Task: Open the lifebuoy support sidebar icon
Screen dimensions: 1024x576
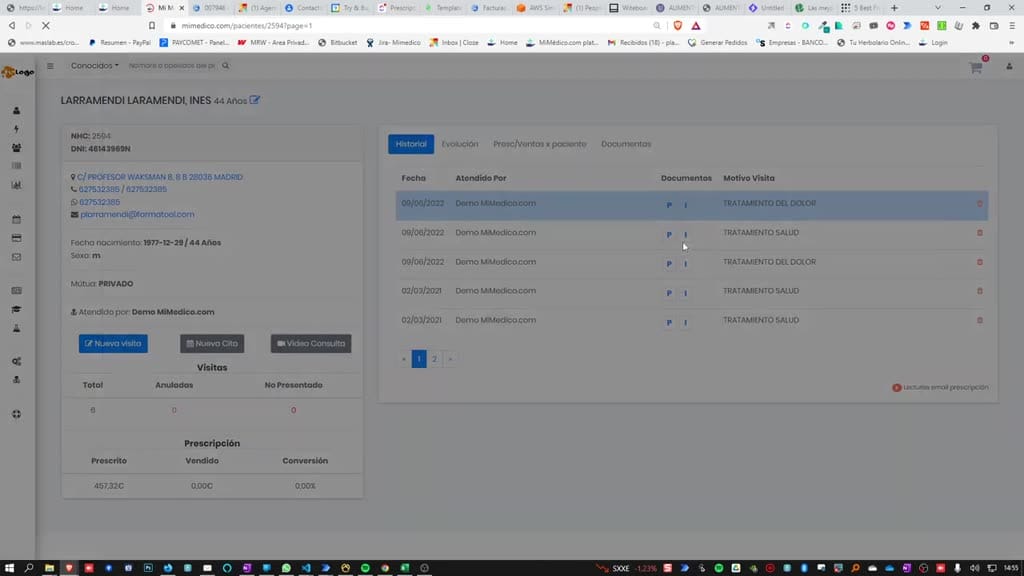Action: click(16, 414)
